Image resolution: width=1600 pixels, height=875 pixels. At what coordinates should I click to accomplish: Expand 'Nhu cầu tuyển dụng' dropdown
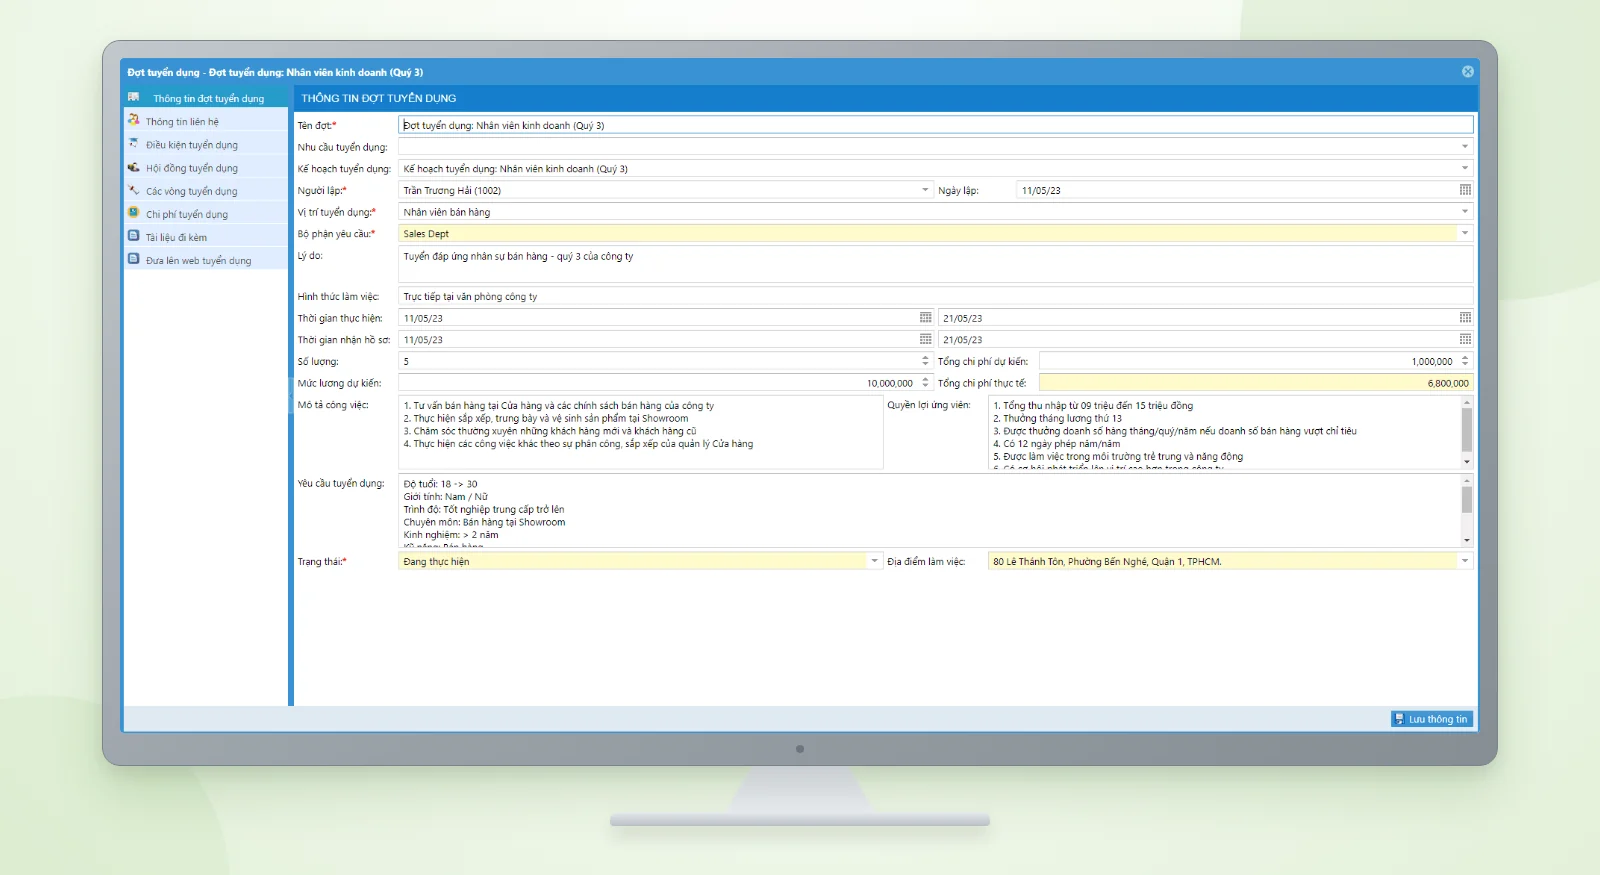1465,147
